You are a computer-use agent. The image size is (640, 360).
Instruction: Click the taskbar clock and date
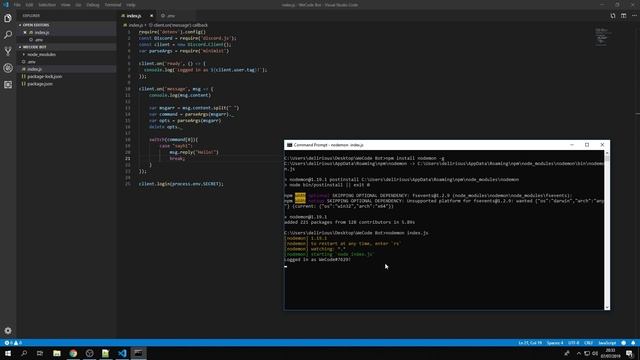[x=610, y=353]
